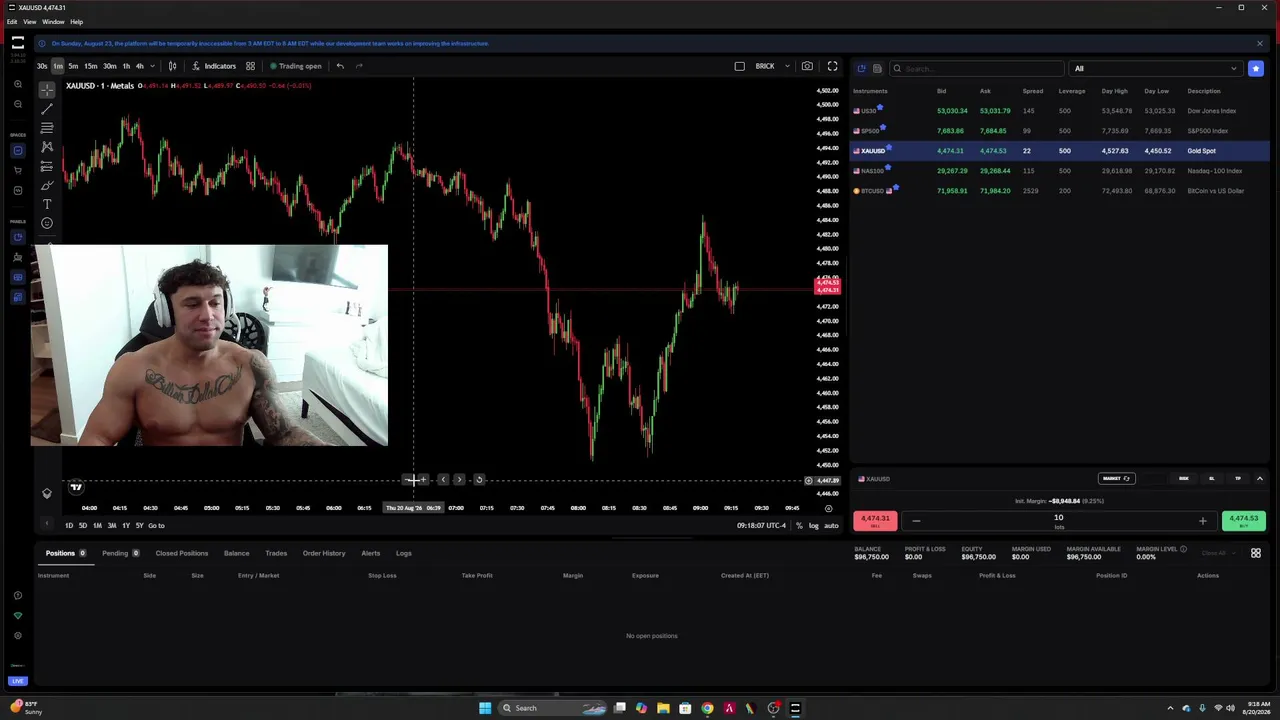Click the zoom-in magnifier in left sidebar
This screenshot has width=1280, height=720.
[18, 85]
